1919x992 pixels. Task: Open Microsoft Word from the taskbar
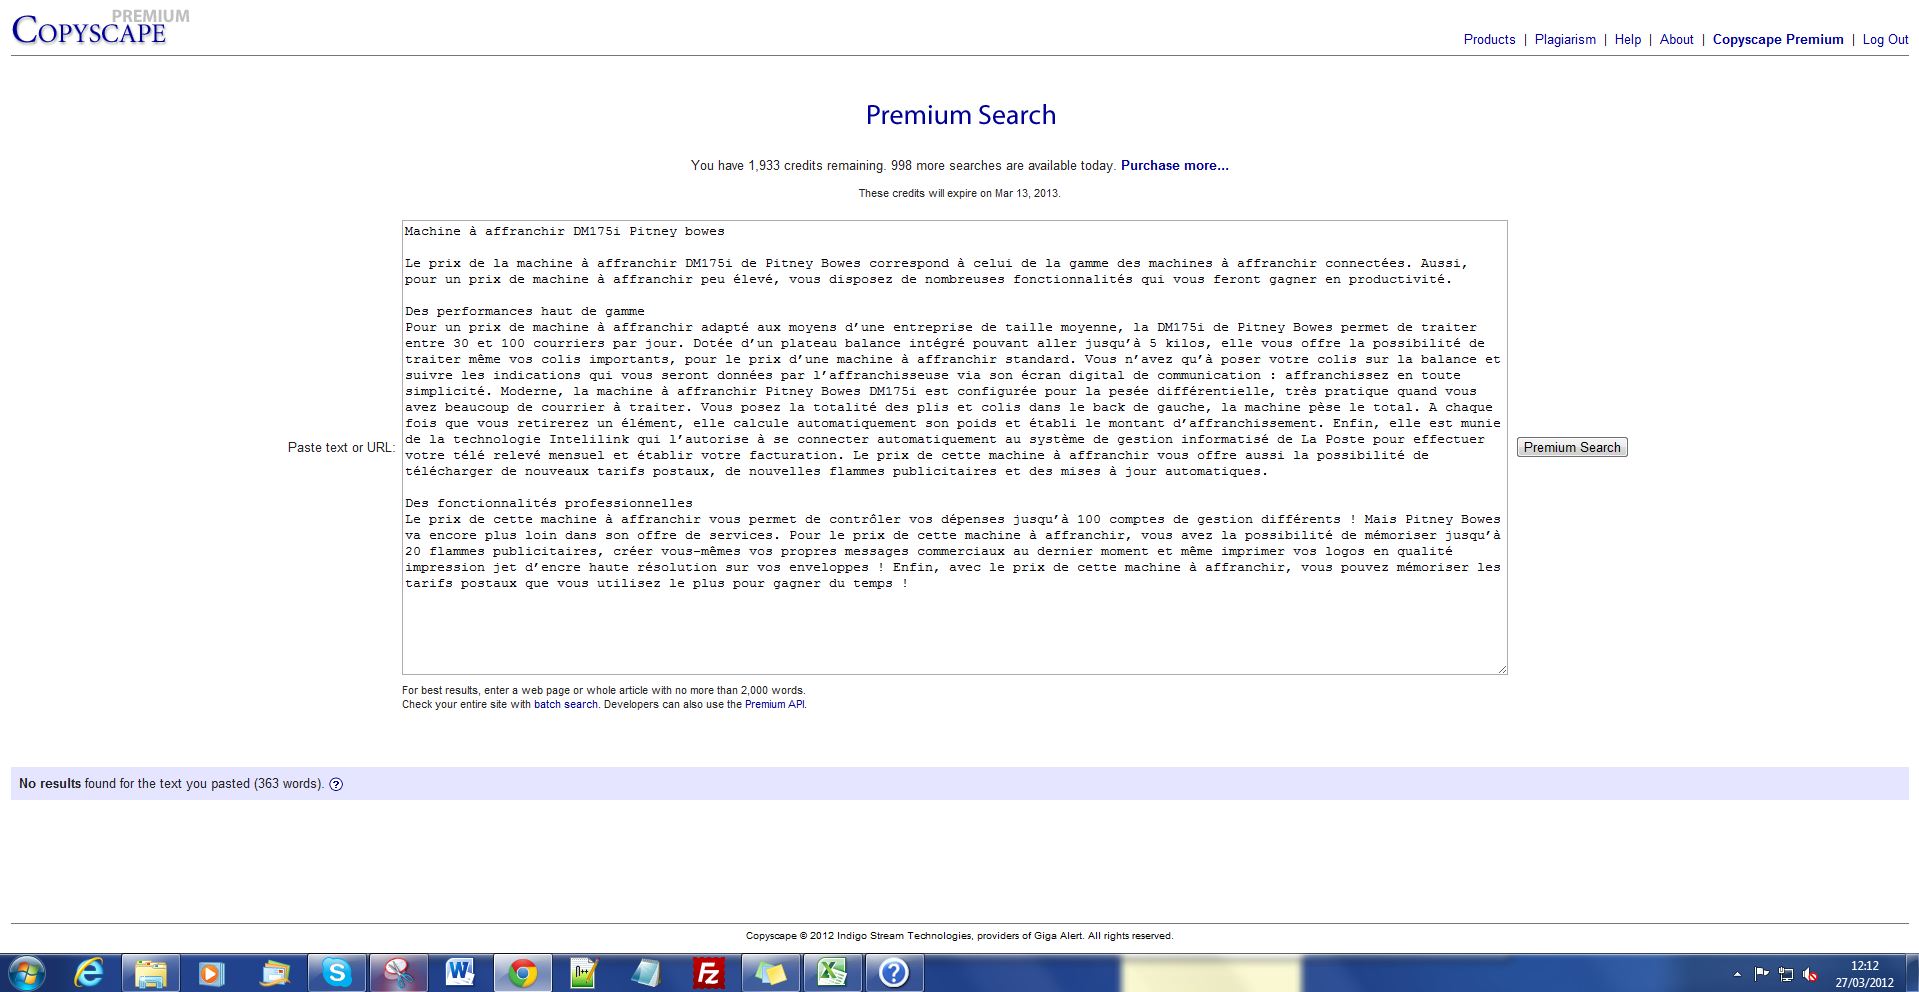[460, 973]
